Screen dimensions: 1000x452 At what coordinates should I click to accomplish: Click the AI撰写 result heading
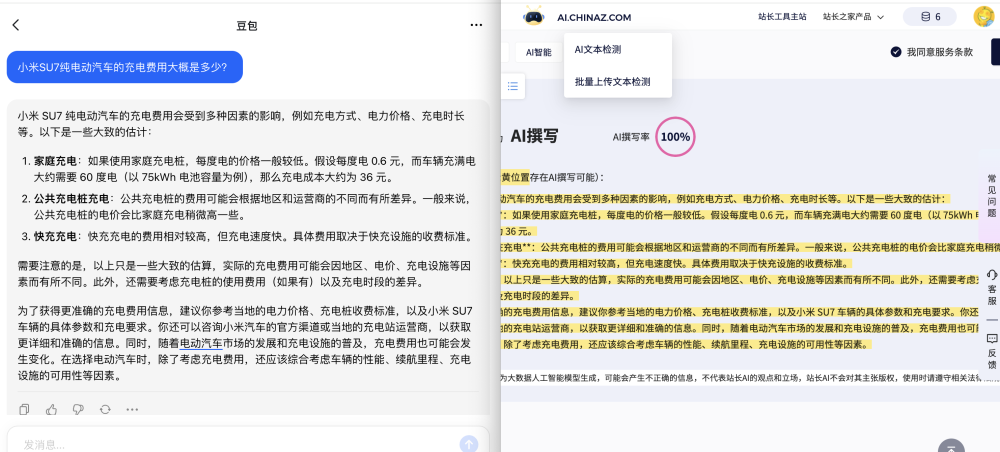[534, 135]
